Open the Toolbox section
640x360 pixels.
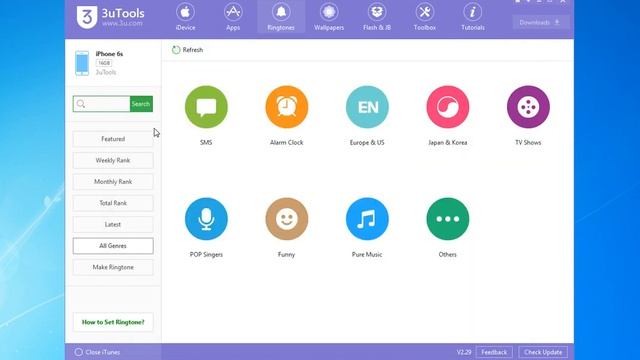click(424, 17)
